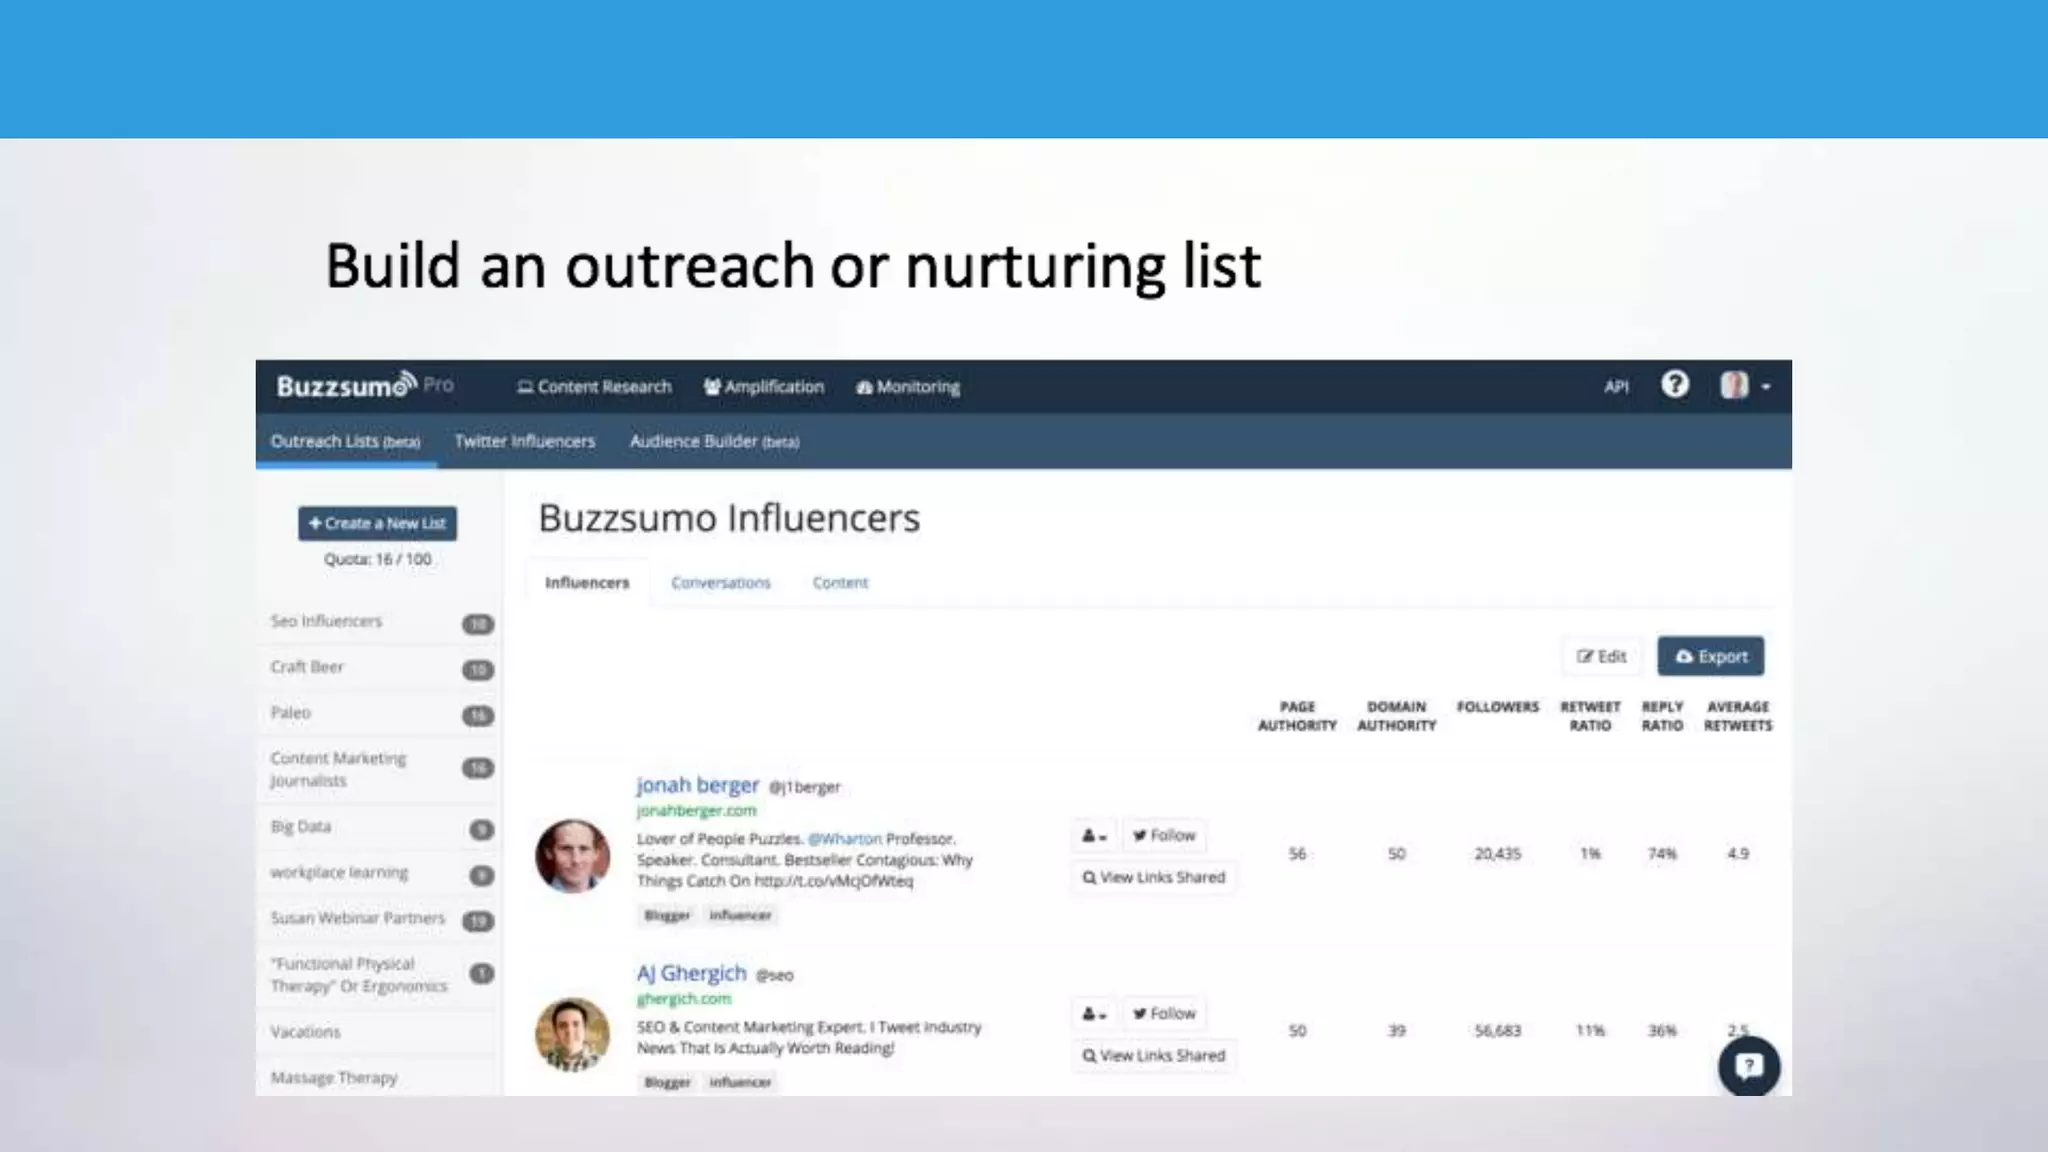Open the Monitoring menu
The image size is (2048, 1152).
pos(908,387)
